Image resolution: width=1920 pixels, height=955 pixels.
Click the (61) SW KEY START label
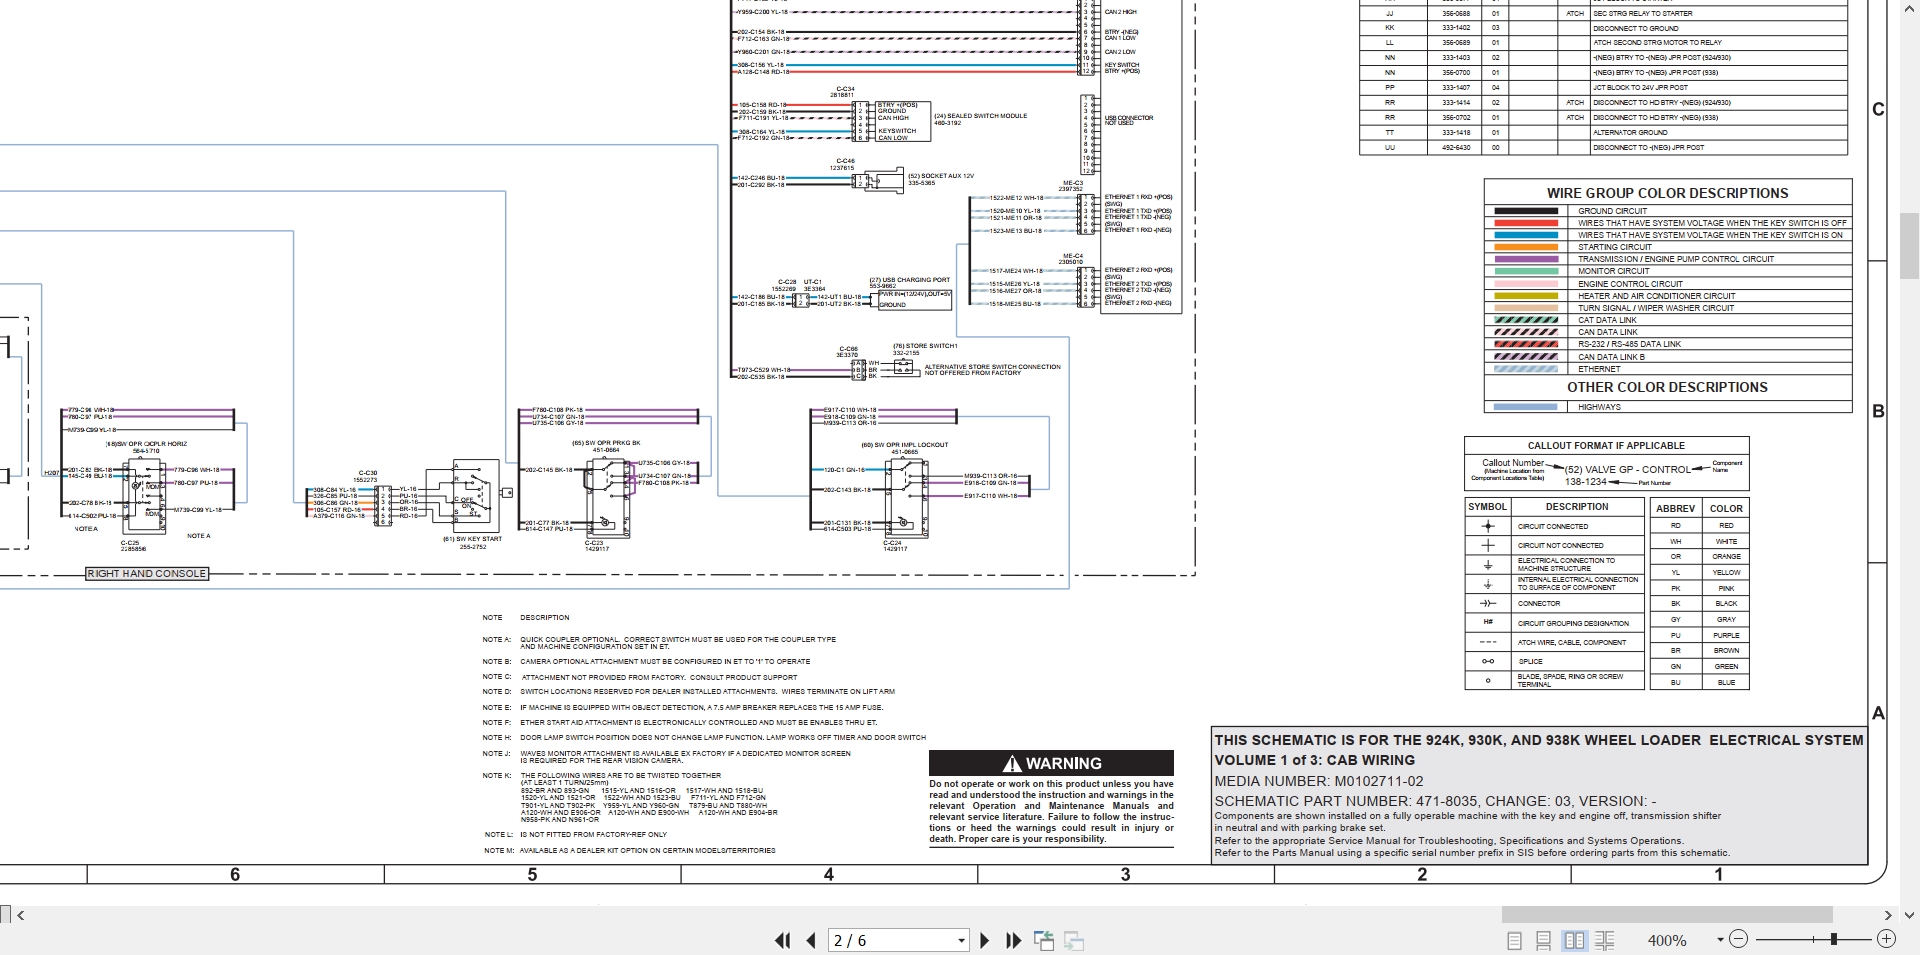pyautogui.click(x=472, y=539)
